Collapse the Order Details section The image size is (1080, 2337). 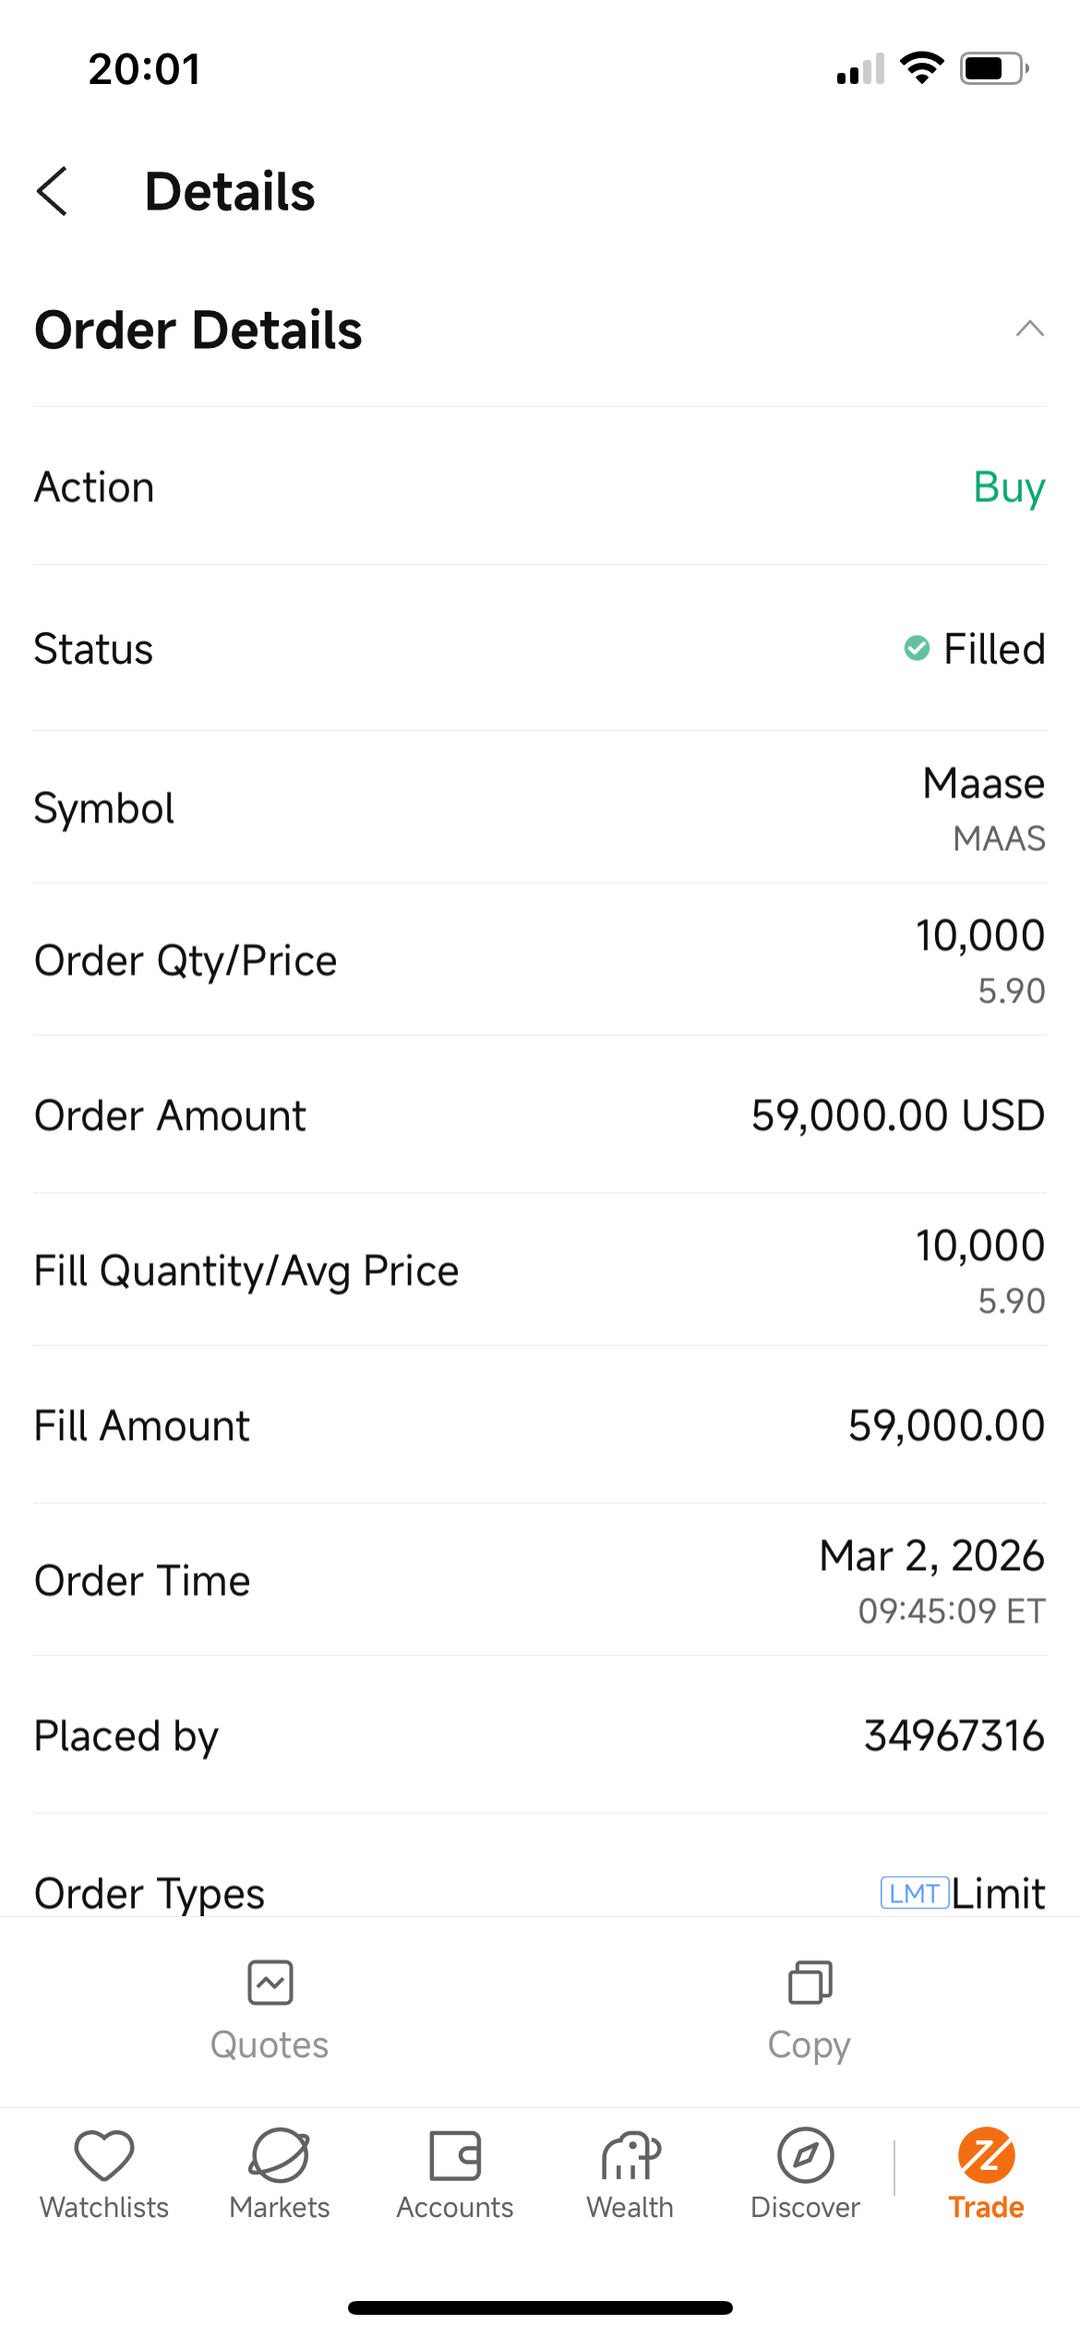tap(1029, 329)
